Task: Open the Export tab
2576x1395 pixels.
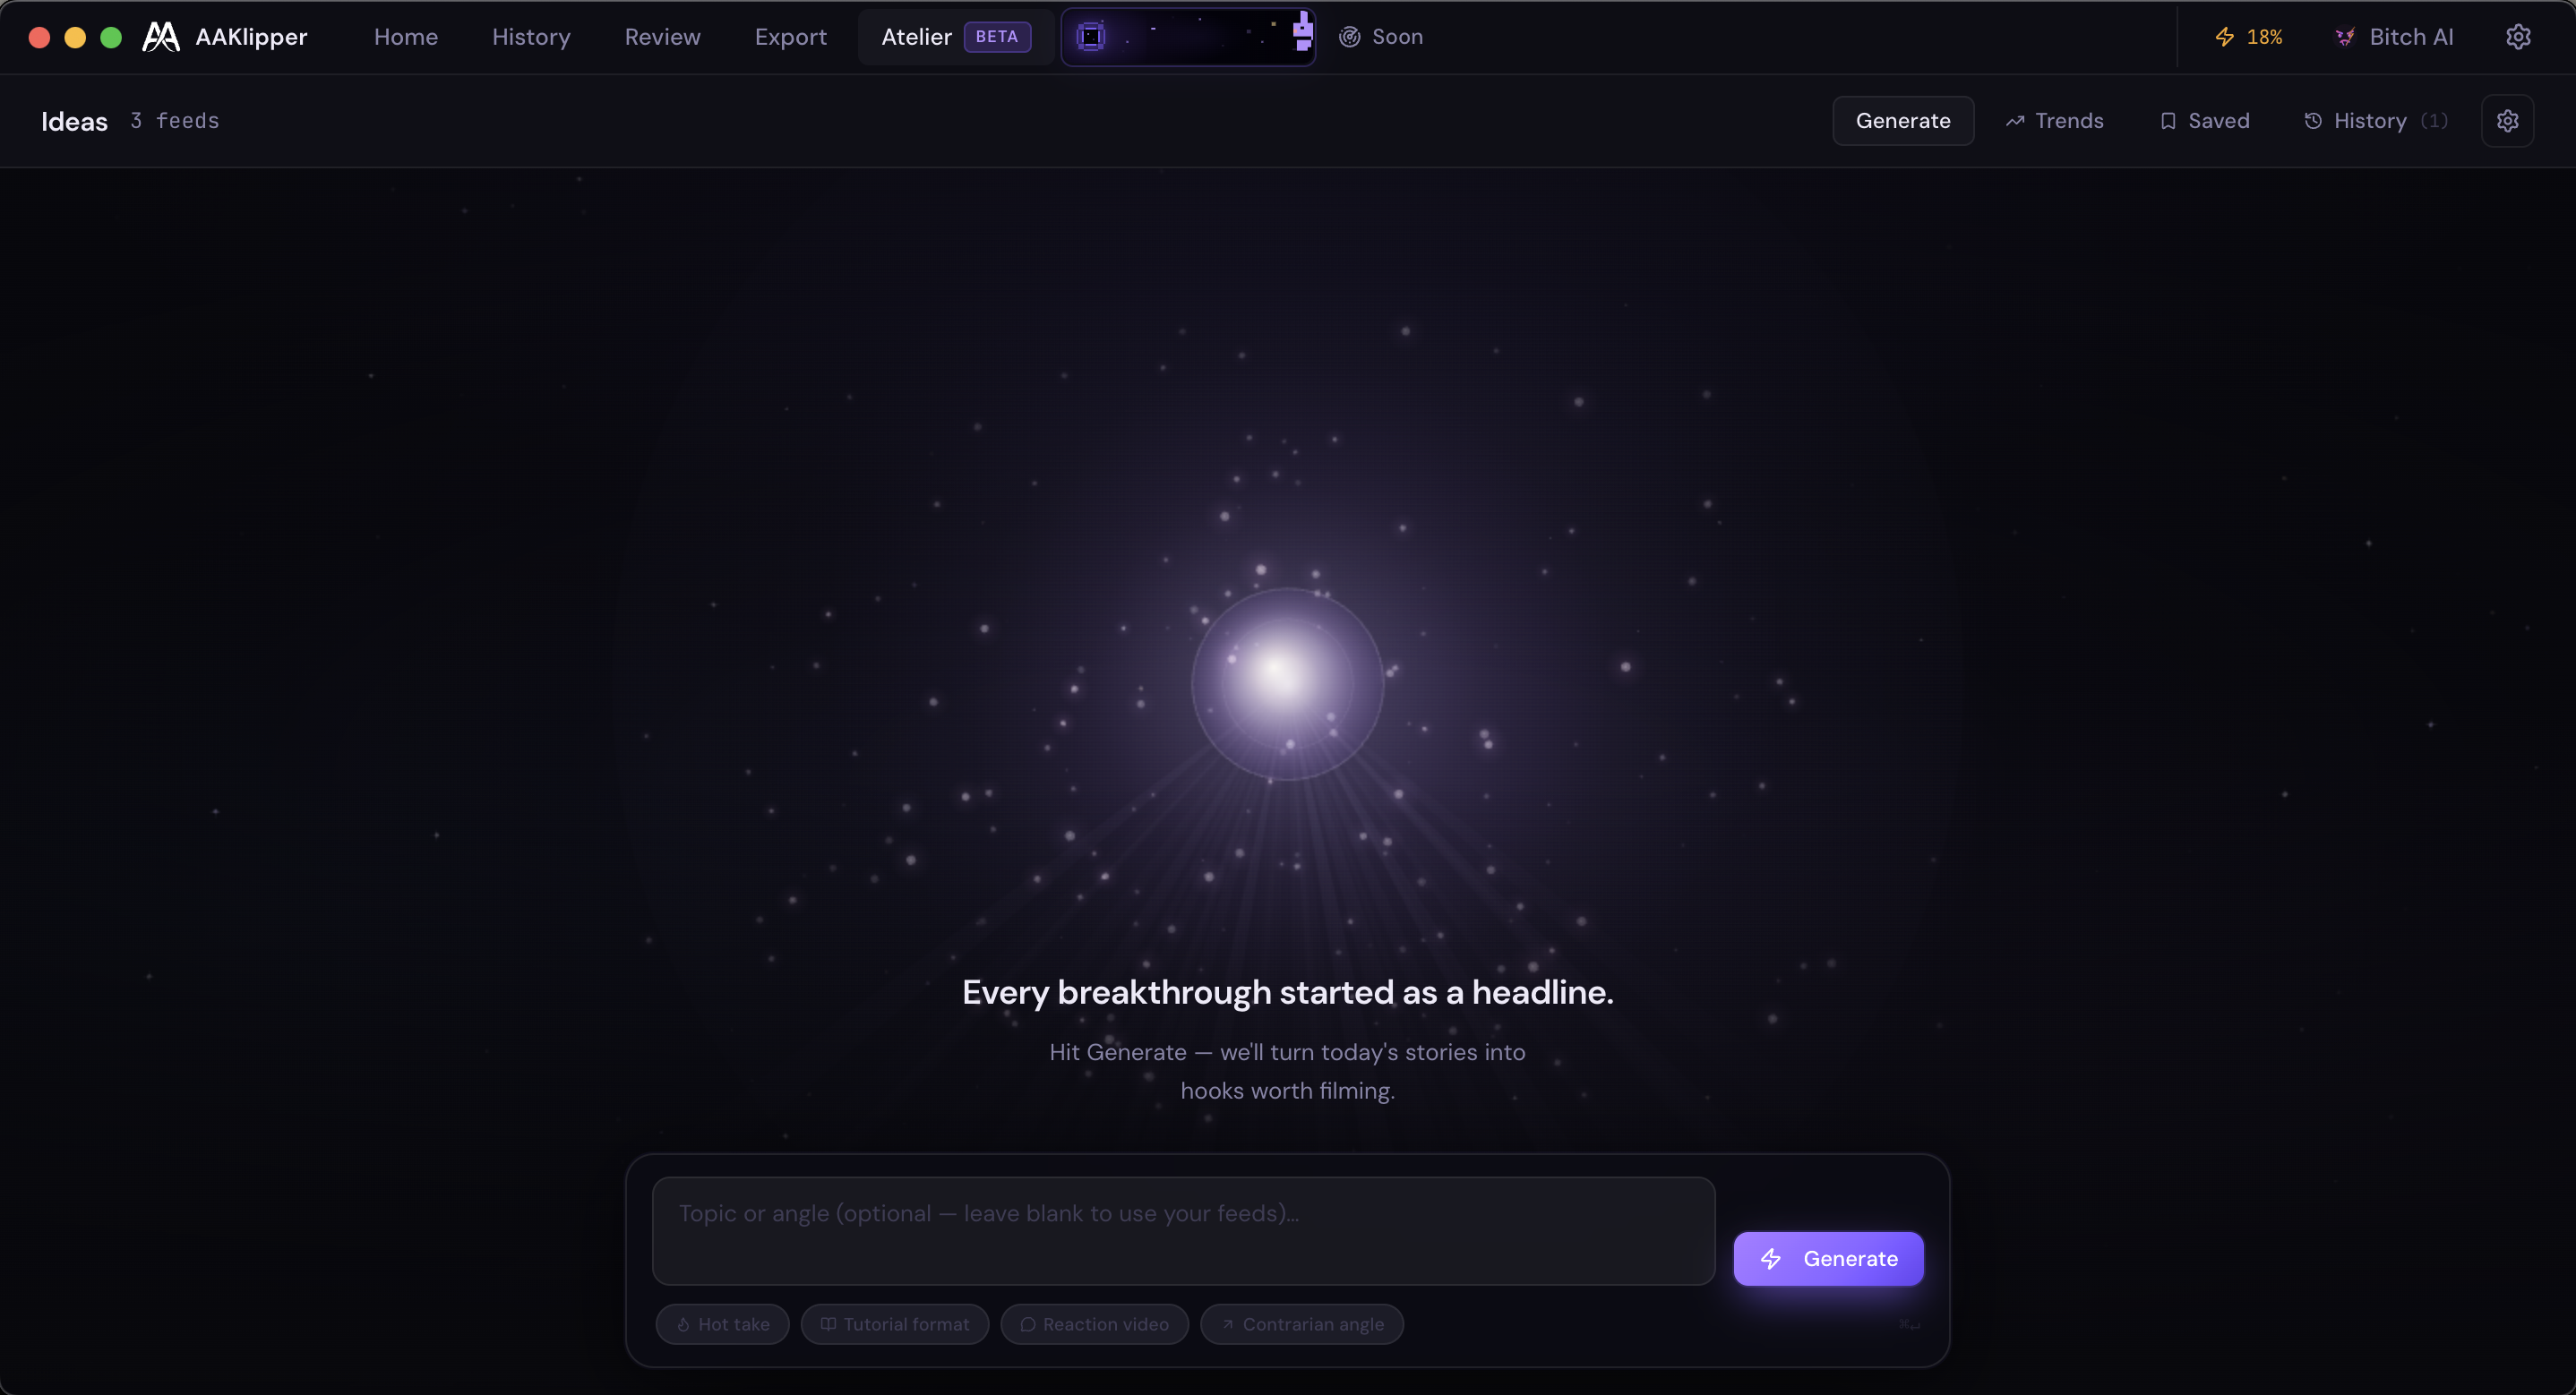Action: coord(790,37)
